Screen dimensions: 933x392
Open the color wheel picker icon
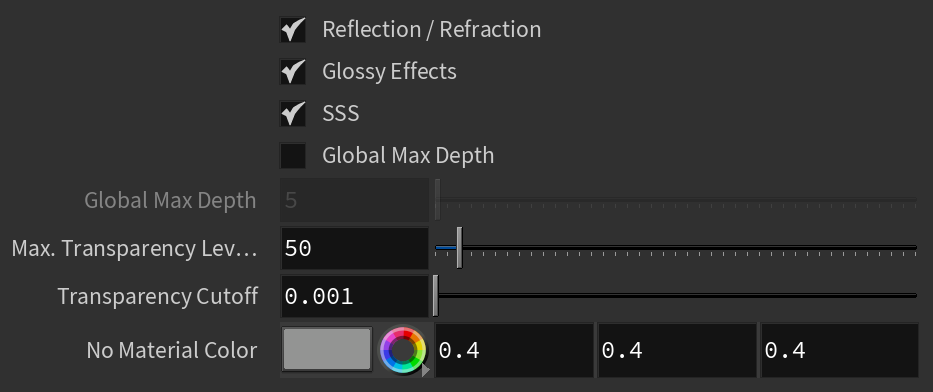click(x=403, y=350)
